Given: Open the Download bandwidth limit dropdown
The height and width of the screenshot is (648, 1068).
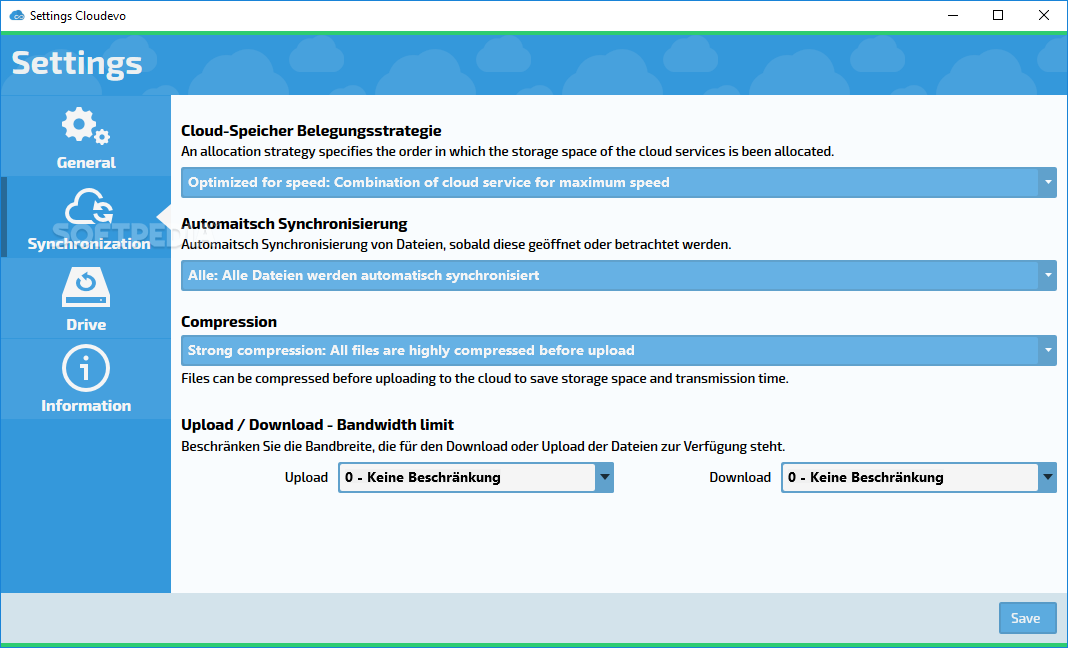Looking at the screenshot, I should (919, 478).
